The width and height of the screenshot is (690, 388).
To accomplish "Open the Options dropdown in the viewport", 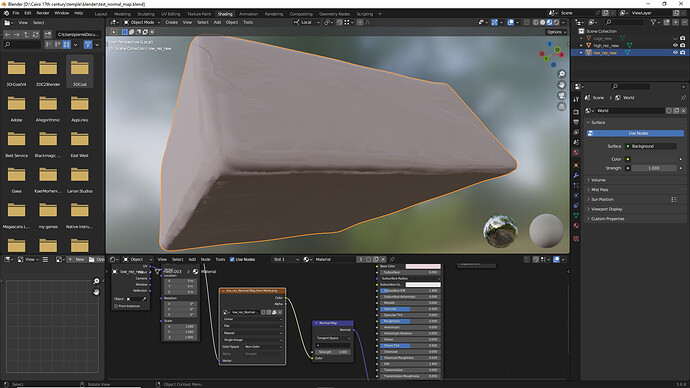I will 556,32.
